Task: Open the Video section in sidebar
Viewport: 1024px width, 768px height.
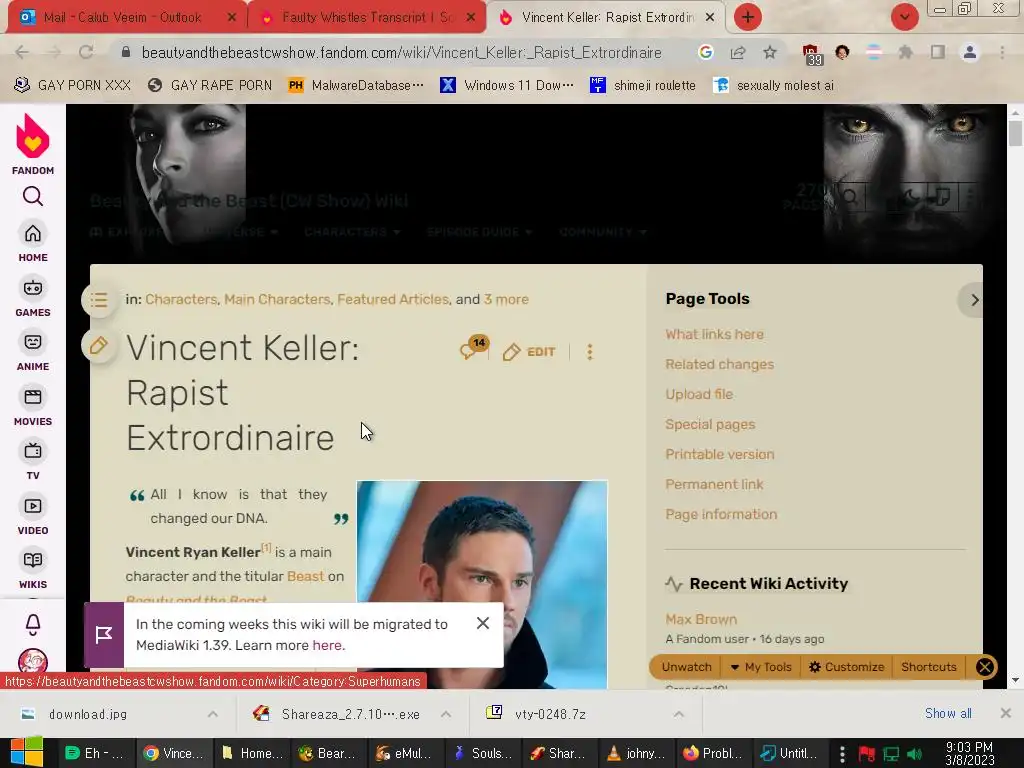Action: click(33, 515)
